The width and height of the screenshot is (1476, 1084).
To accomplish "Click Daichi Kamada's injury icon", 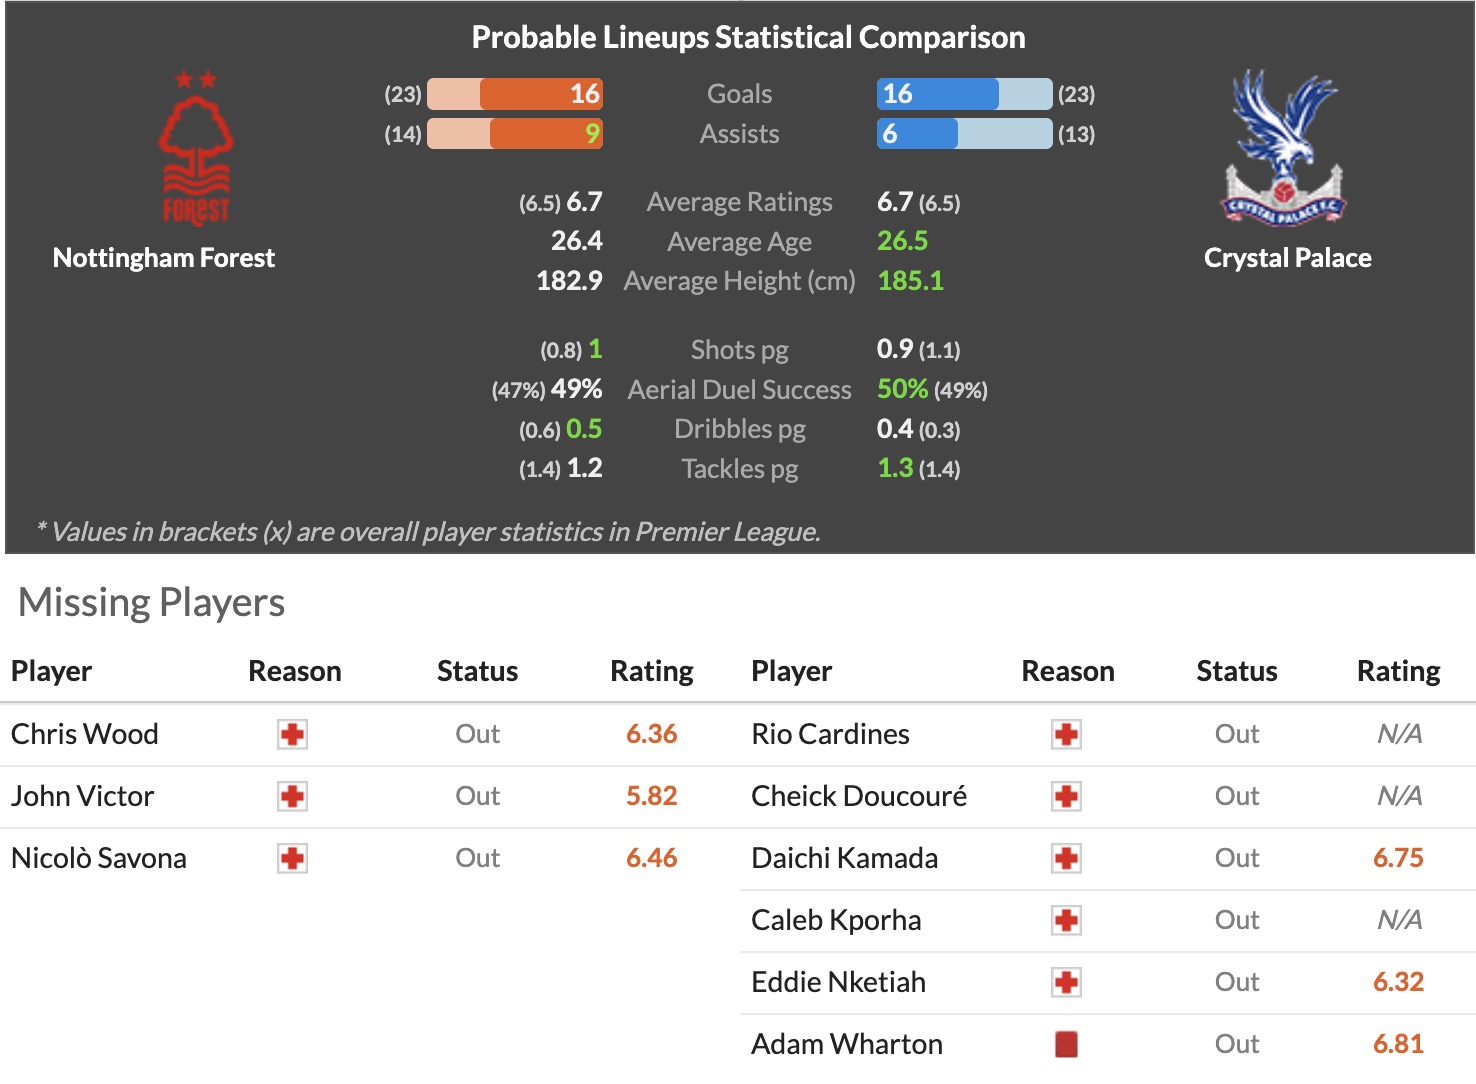I will coord(1066,859).
